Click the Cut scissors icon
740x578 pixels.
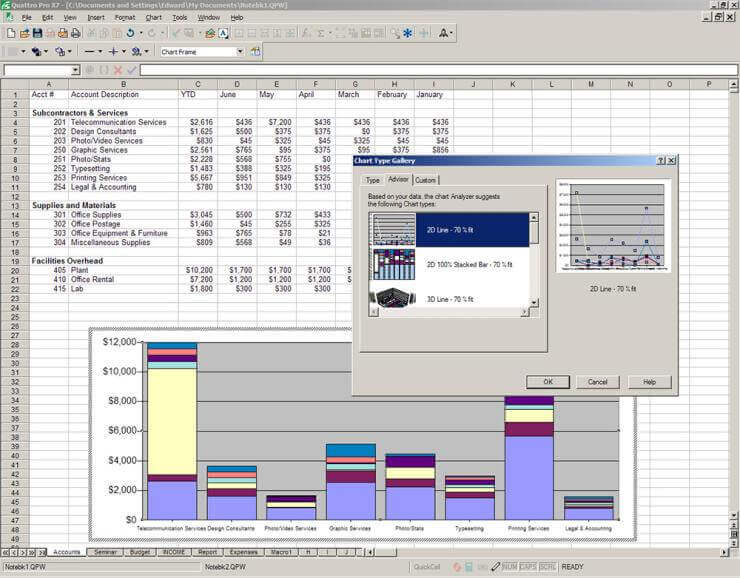[92, 33]
